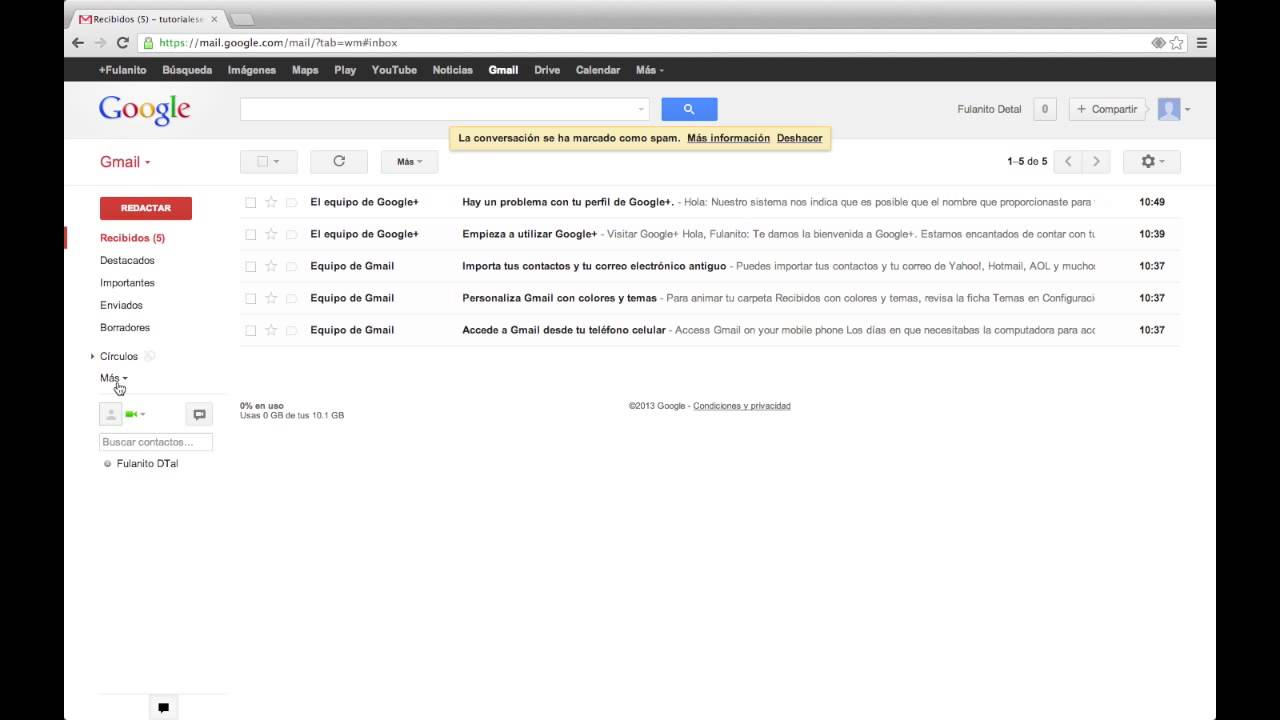Open the Gmail dropdown beside the logo
This screenshot has height=720, width=1280.
[125, 162]
